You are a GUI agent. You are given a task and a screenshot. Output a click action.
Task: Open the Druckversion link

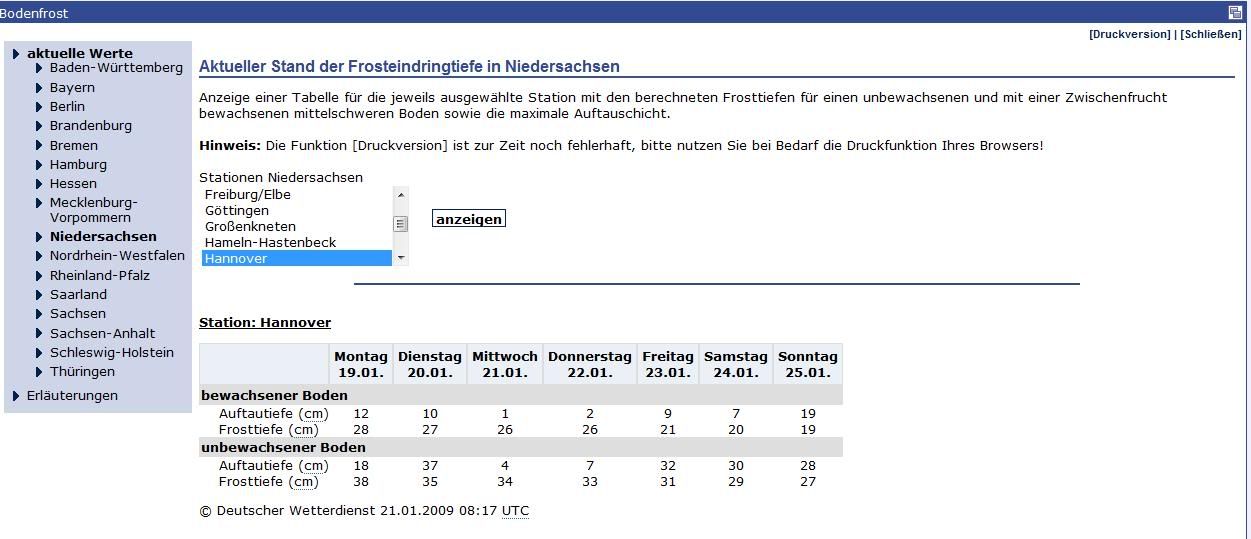tap(1130, 34)
